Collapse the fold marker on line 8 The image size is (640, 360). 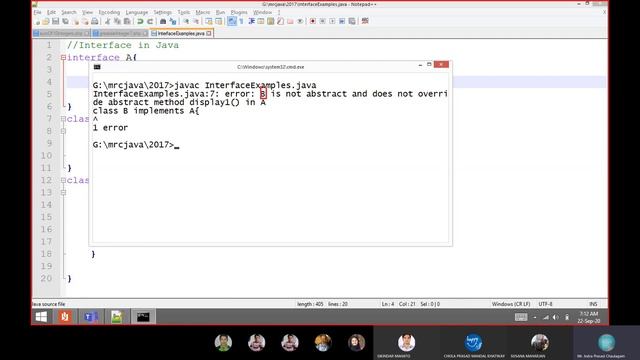tap(63, 131)
